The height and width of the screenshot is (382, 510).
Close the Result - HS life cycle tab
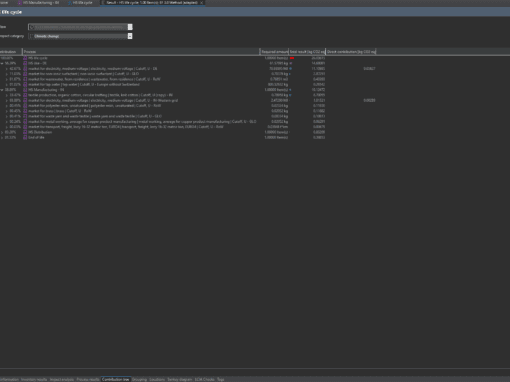[202, 3]
